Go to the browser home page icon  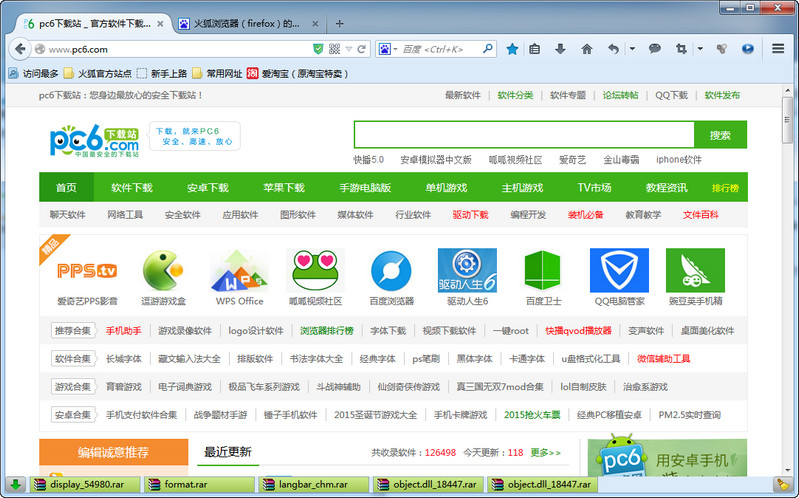(x=586, y=48)
